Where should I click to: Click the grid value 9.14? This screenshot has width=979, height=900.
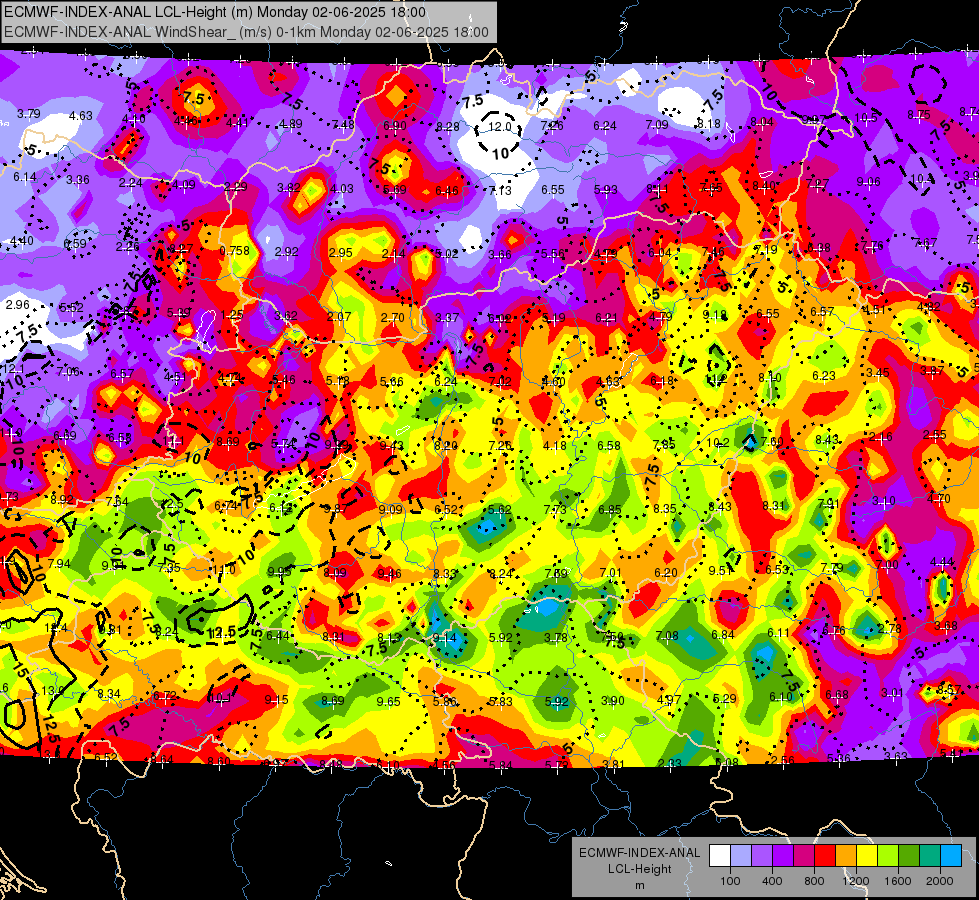tap(445, 638)
